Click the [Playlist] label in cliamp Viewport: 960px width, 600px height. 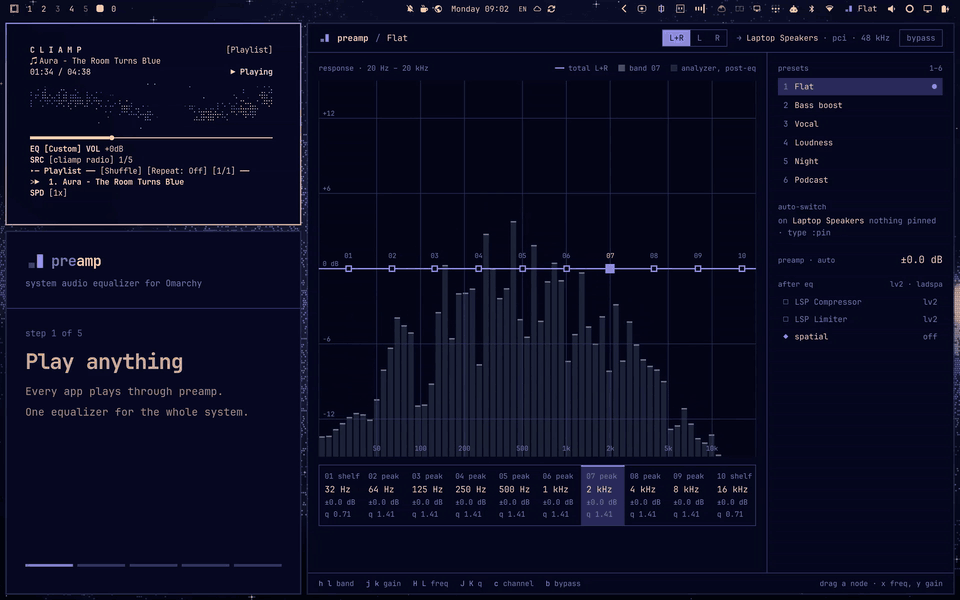[x=249, y=50]
